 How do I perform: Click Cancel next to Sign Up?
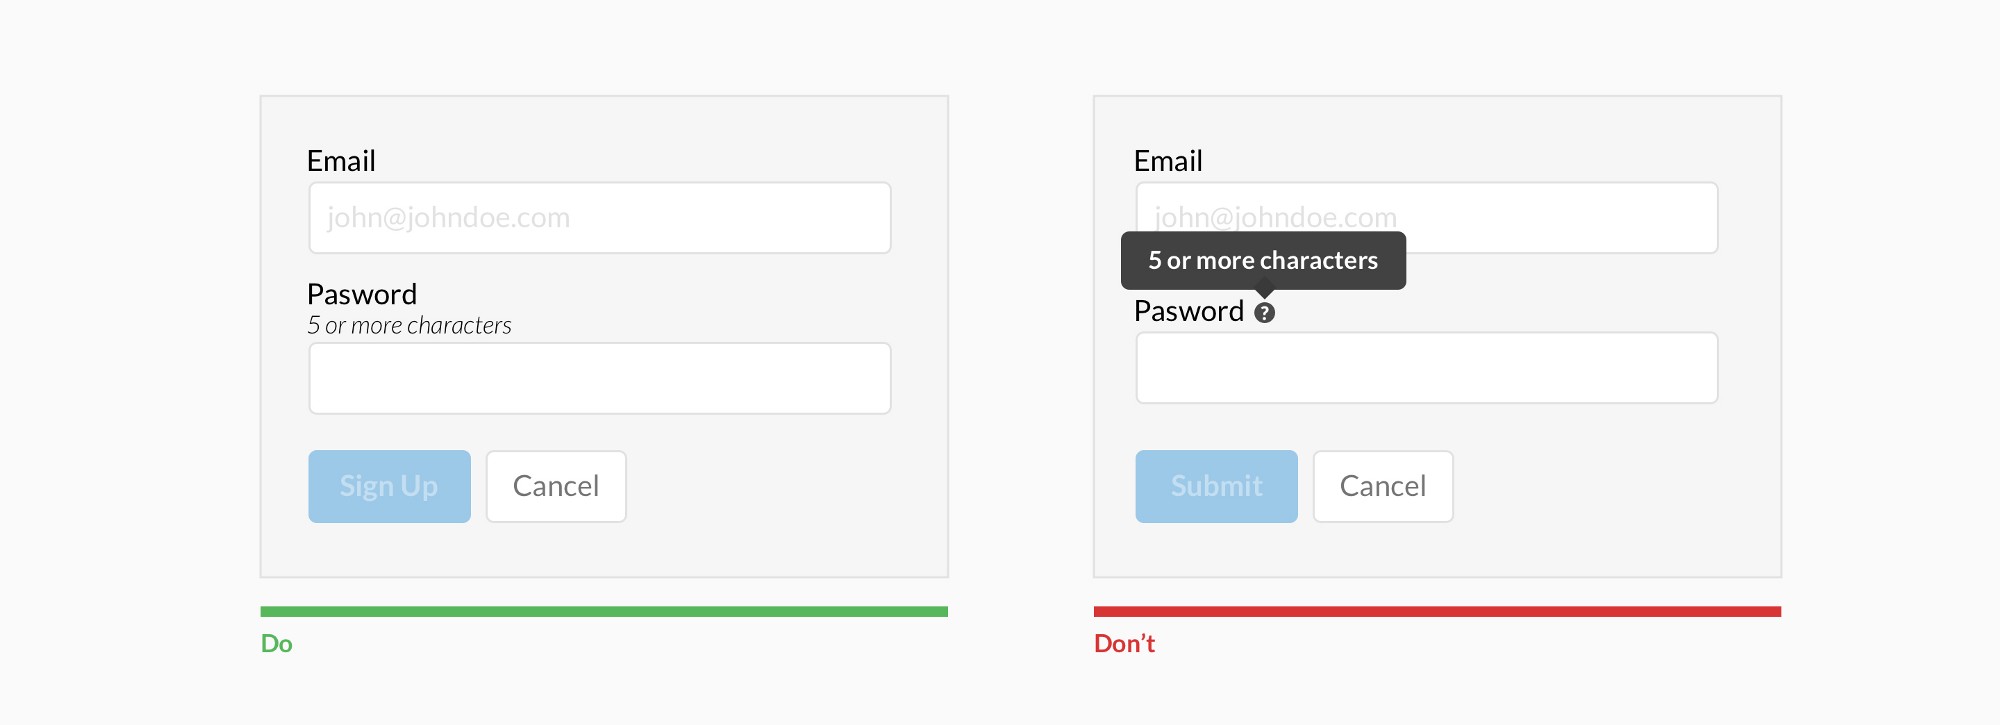pyautogui.click(x=556, y=486)
